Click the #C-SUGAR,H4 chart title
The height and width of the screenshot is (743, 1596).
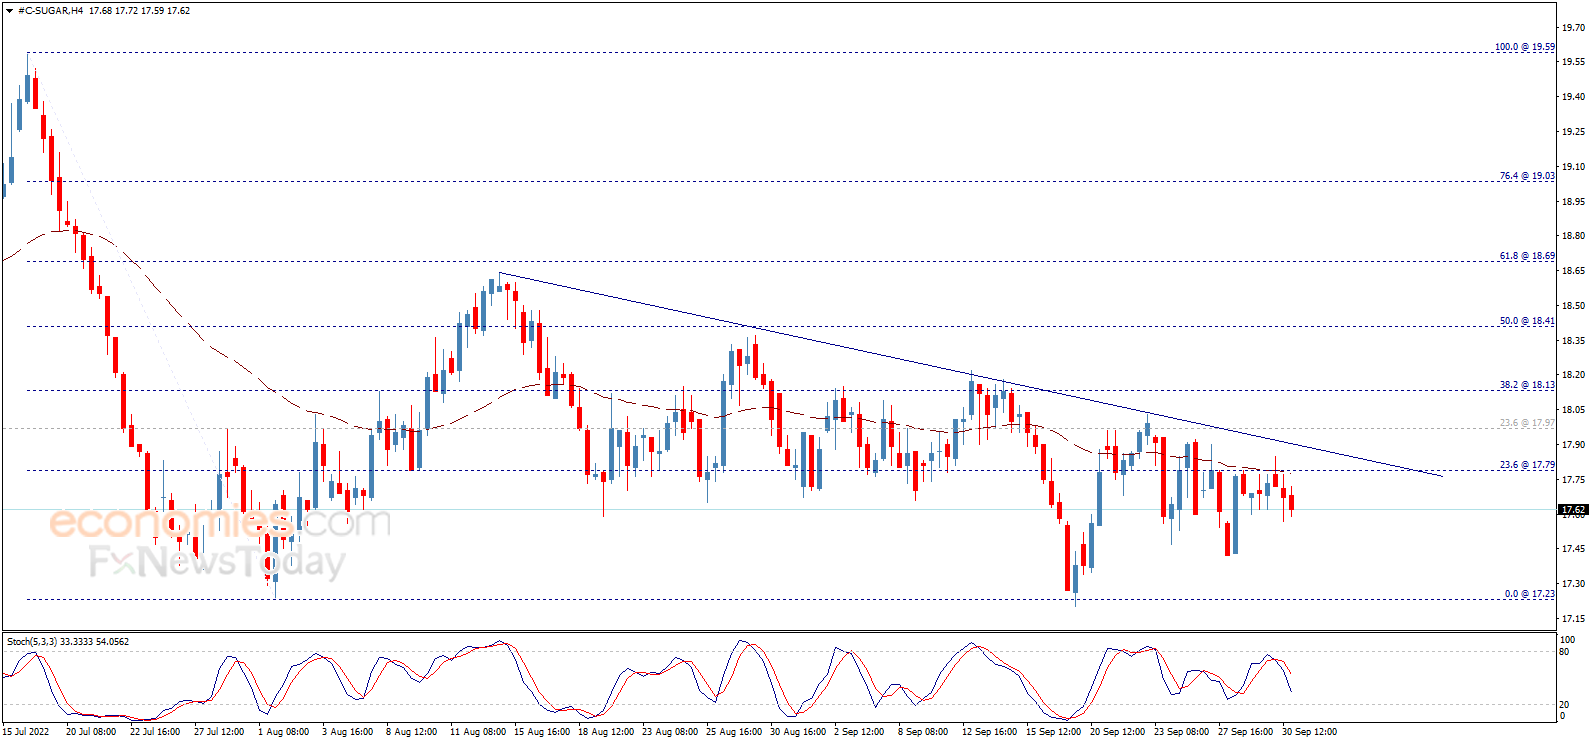click(x=50, y=11)
